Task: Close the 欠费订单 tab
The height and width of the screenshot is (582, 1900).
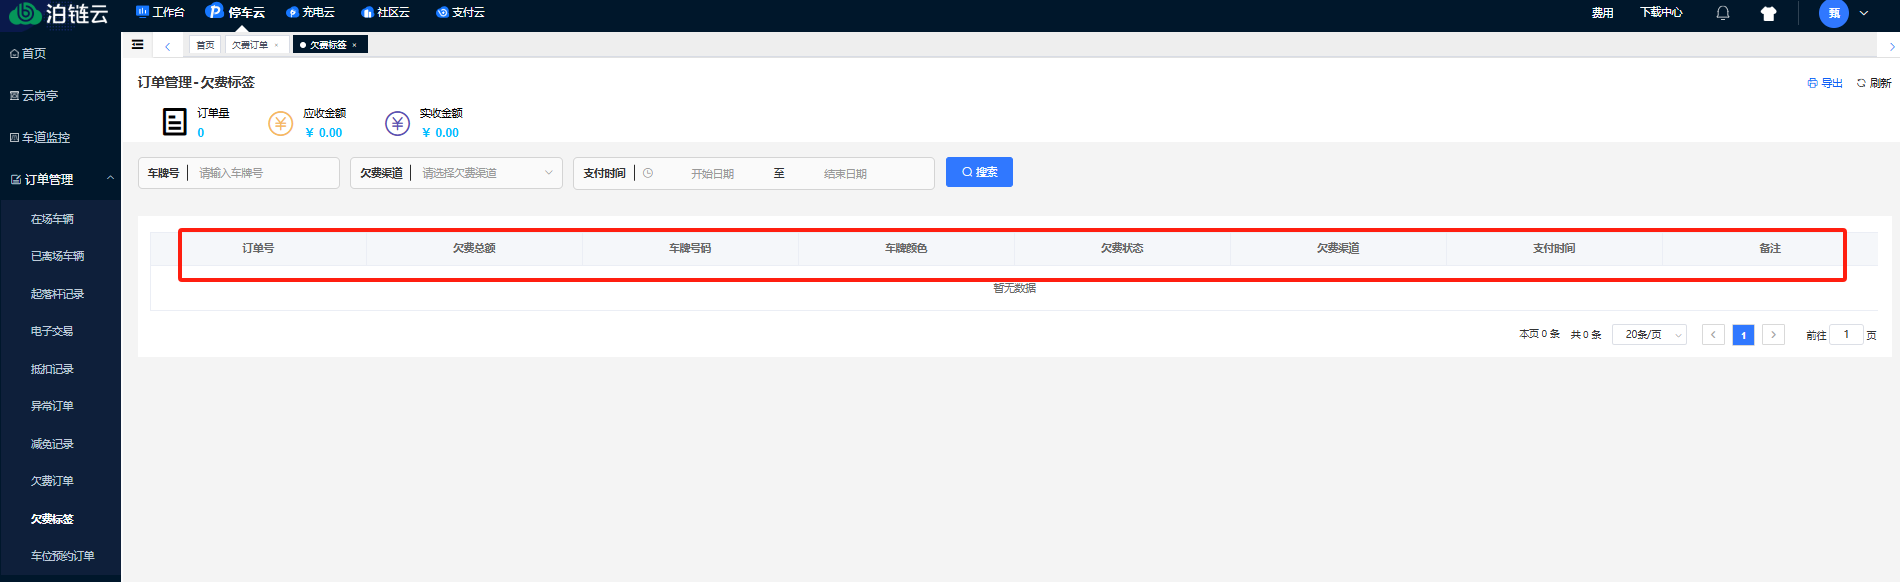Action: [x=276, y=45]
